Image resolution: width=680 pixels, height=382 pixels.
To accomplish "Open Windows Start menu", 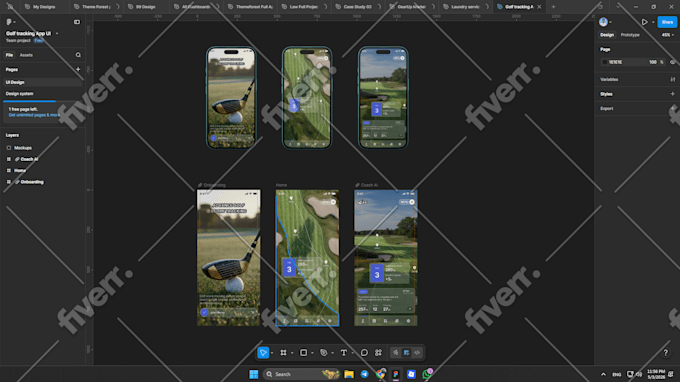I will [254, 374].
